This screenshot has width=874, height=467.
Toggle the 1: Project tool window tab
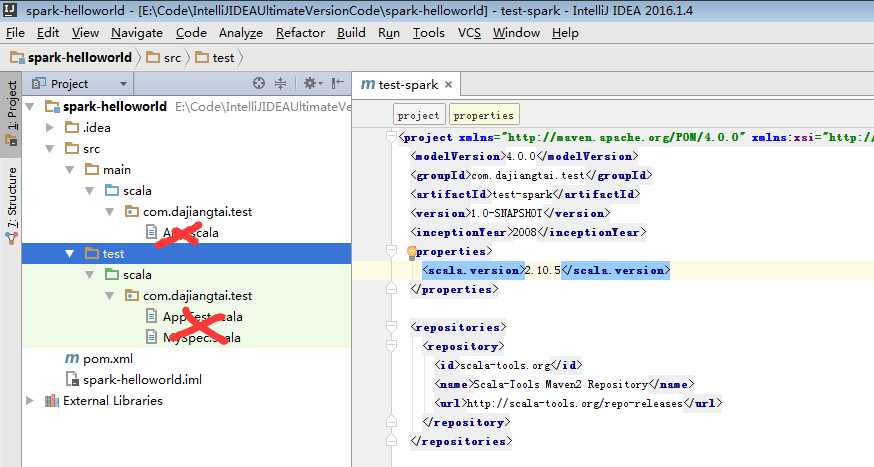coord(11,113)
